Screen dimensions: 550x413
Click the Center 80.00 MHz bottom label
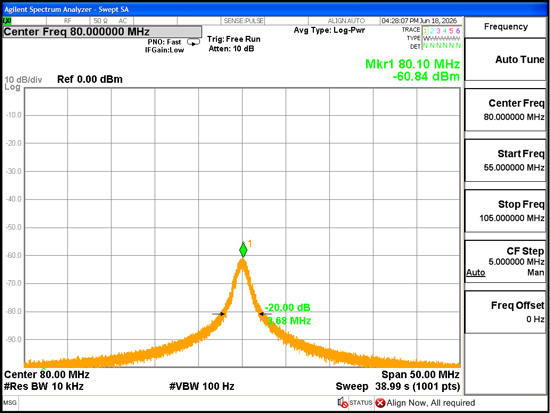47,375
